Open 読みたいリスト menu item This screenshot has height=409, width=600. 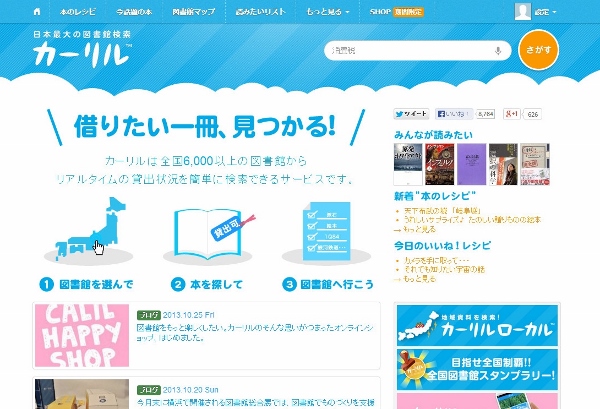[x=261, y=12]
